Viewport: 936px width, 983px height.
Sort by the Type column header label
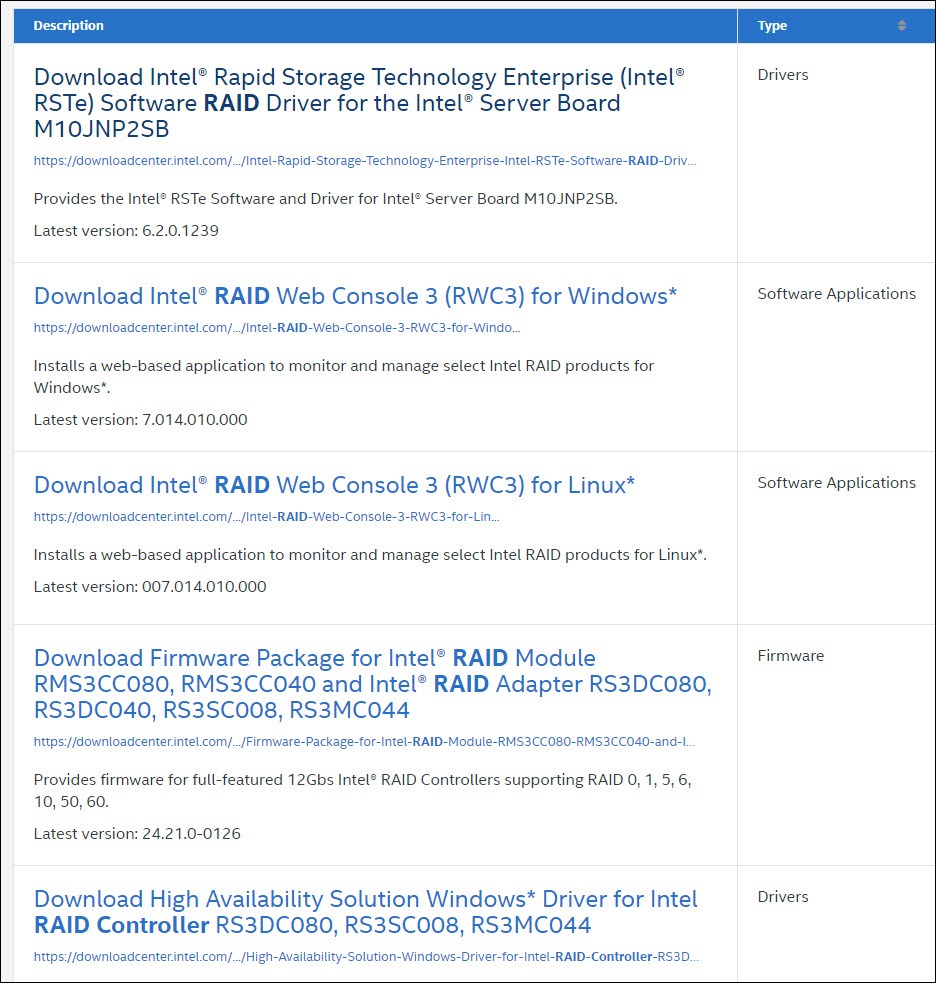click(x=772, y=26)
